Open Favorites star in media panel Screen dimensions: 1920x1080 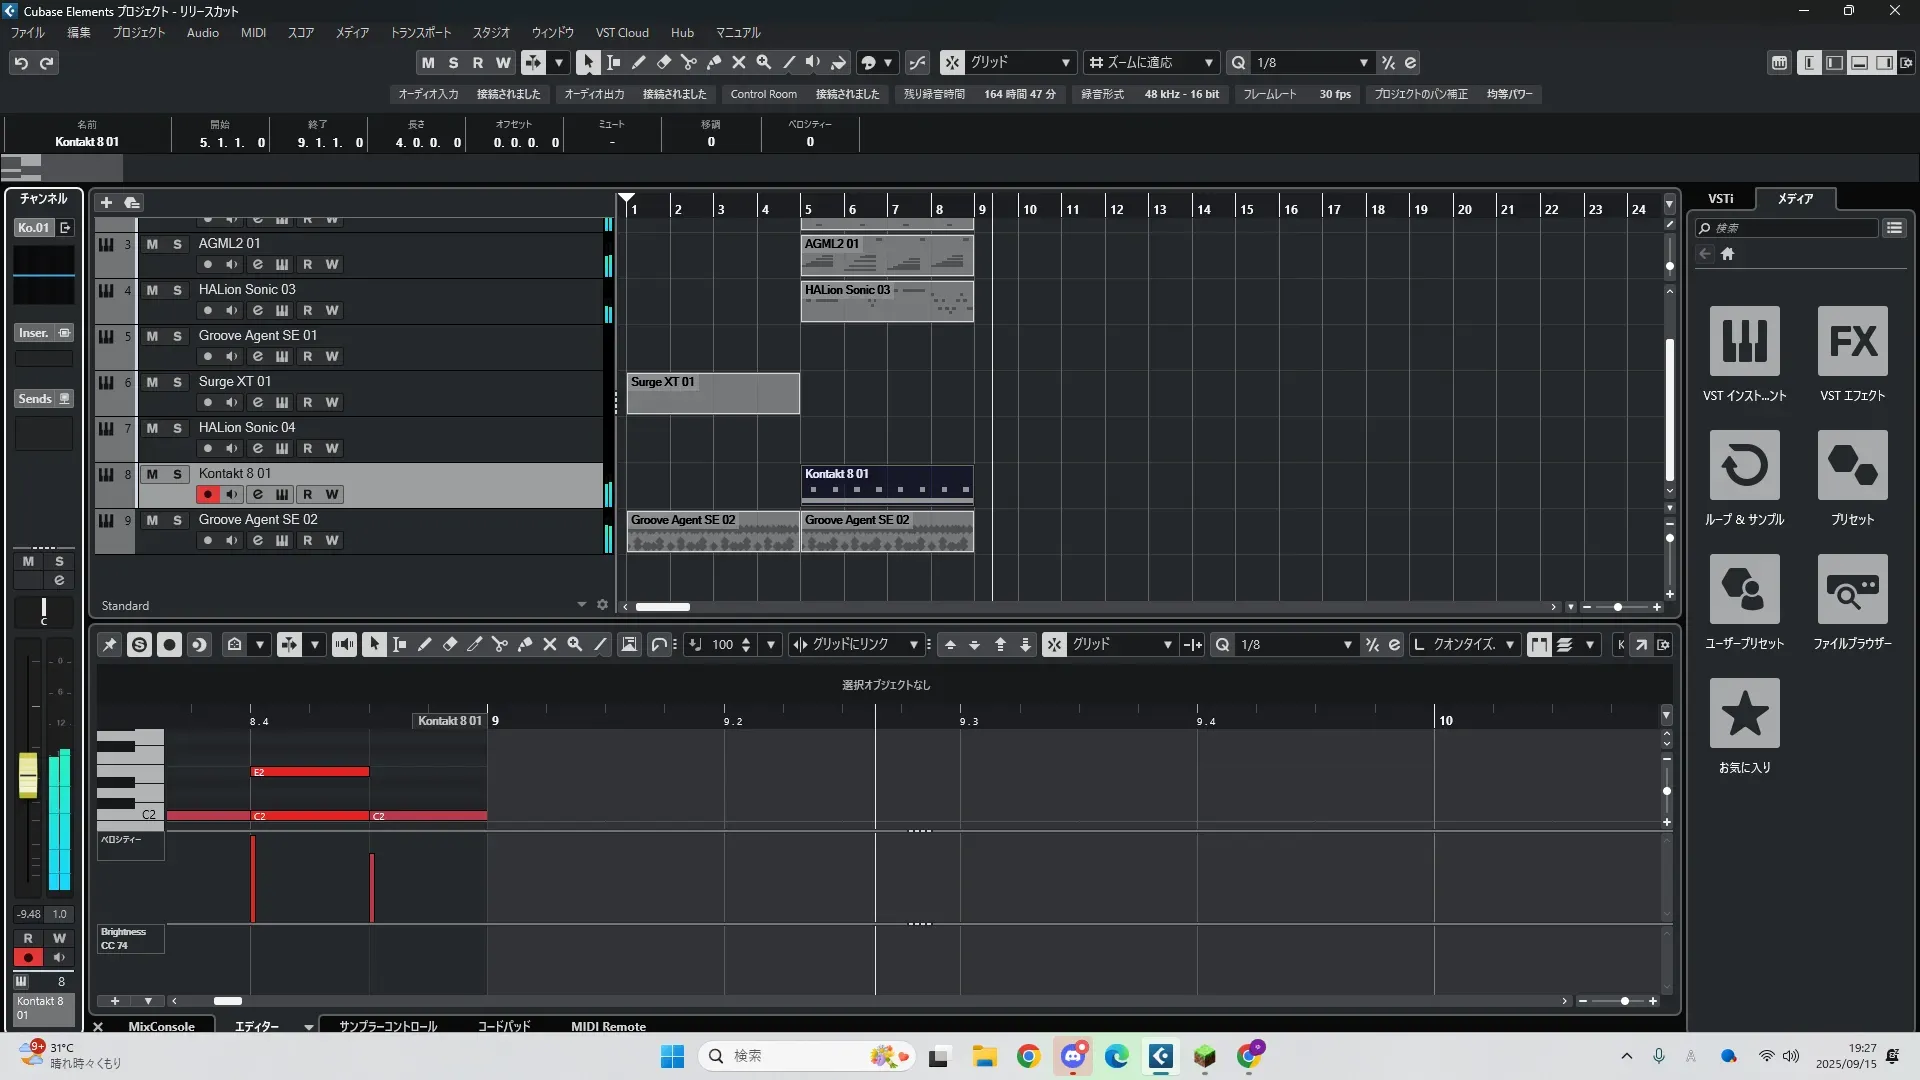click(1744, 713)
